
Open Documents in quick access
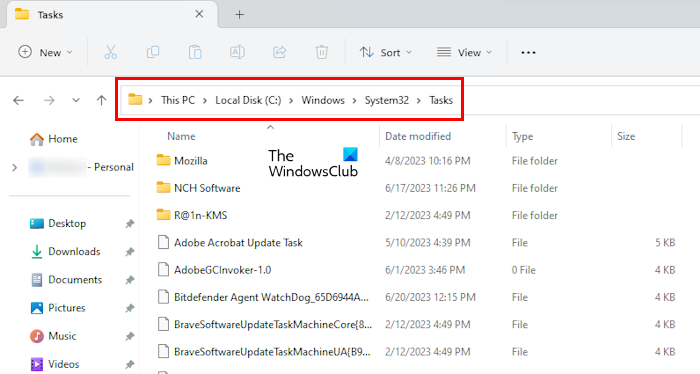click(66, 280)
